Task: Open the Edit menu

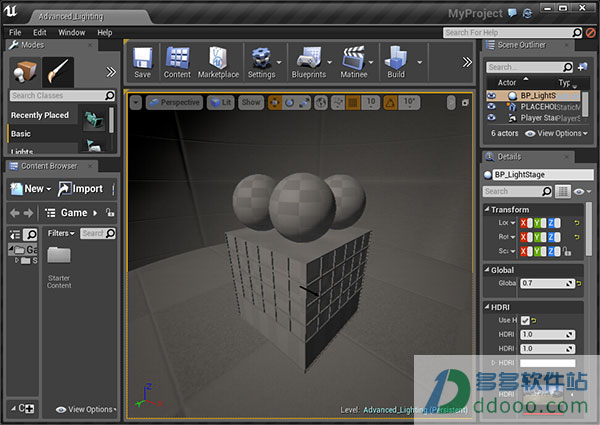Action: pos(39,33)
